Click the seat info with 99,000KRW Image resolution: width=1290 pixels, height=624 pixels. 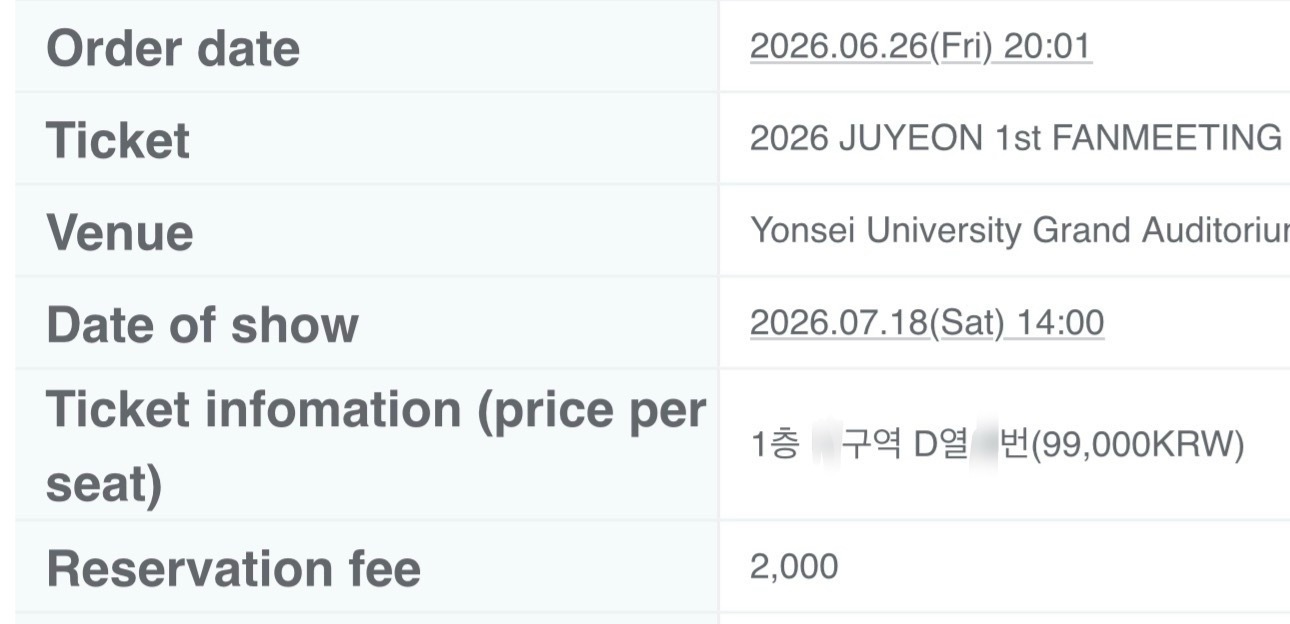coord(997,446)
